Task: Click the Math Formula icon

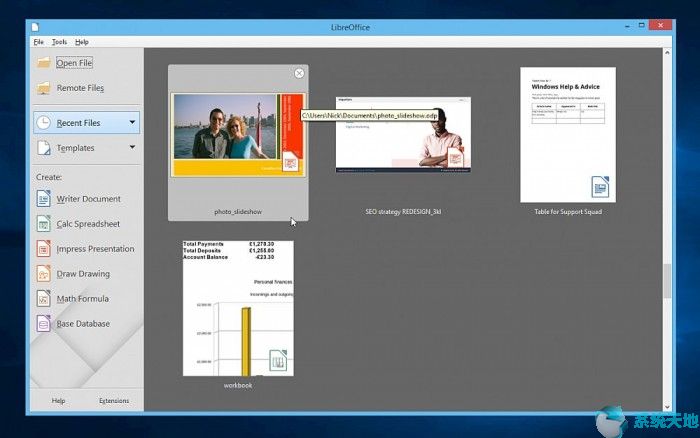Action: coord(43,299)
